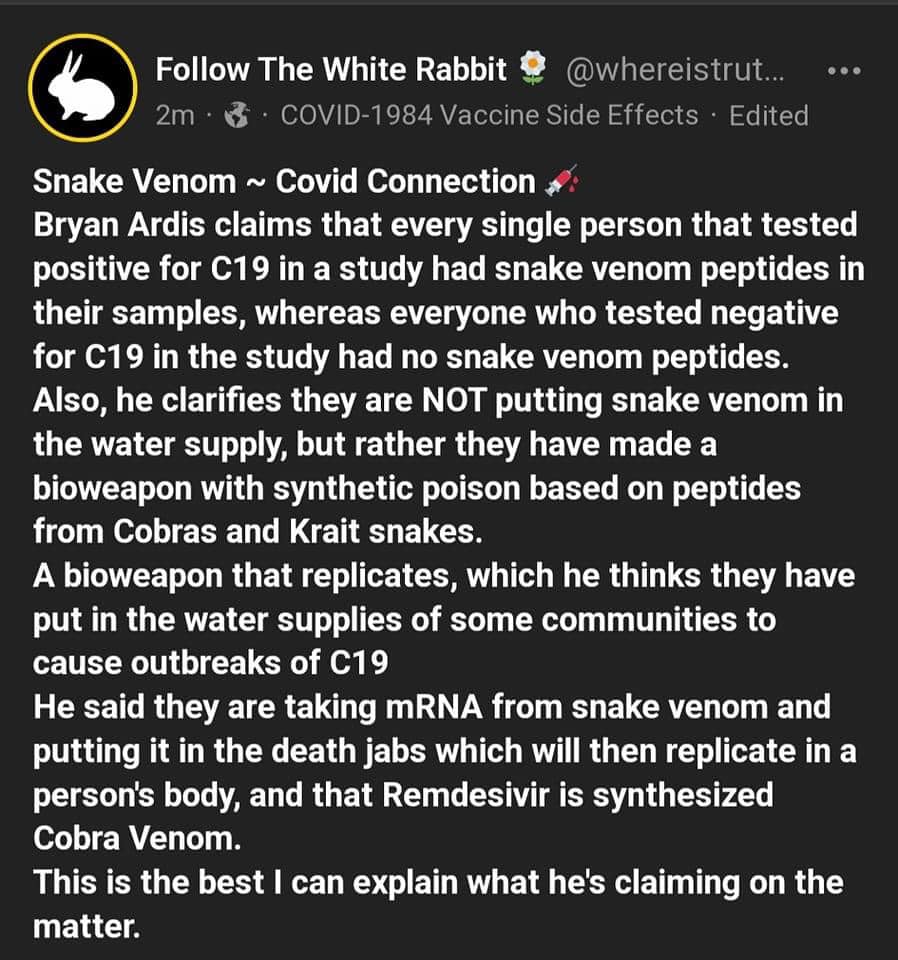Click the line starting with Bryan Ardis claims
The height and width of the screenshot is (960, 898).
(445, 225)
